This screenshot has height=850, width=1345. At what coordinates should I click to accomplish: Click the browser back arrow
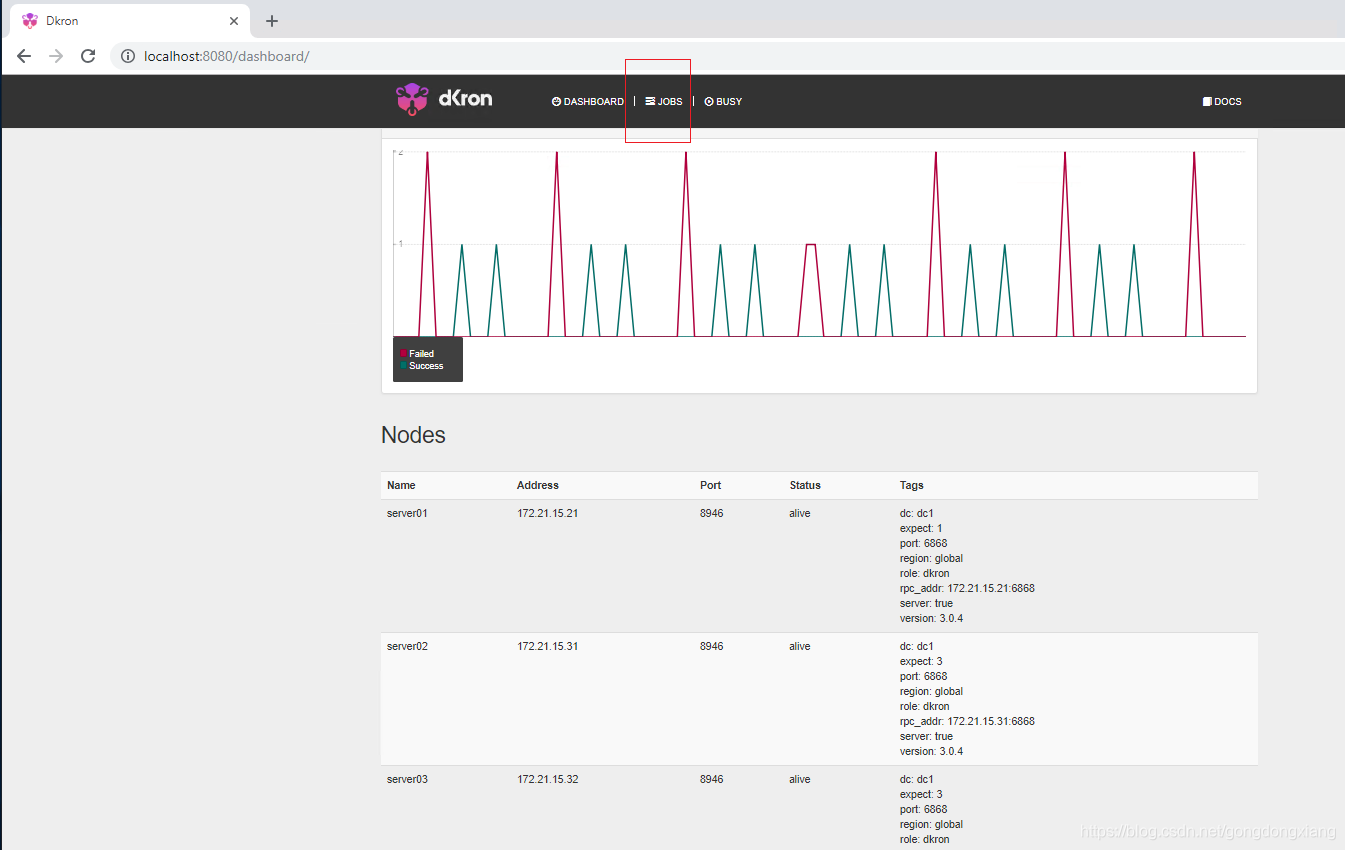[x=24, y=56]
